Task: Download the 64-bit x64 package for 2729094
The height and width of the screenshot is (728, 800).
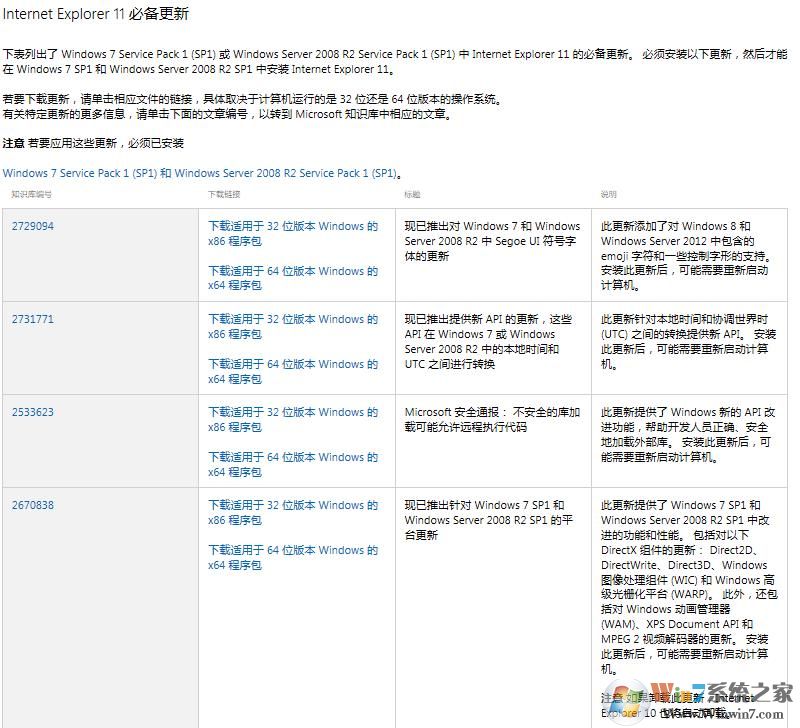Action: (293, 278)
